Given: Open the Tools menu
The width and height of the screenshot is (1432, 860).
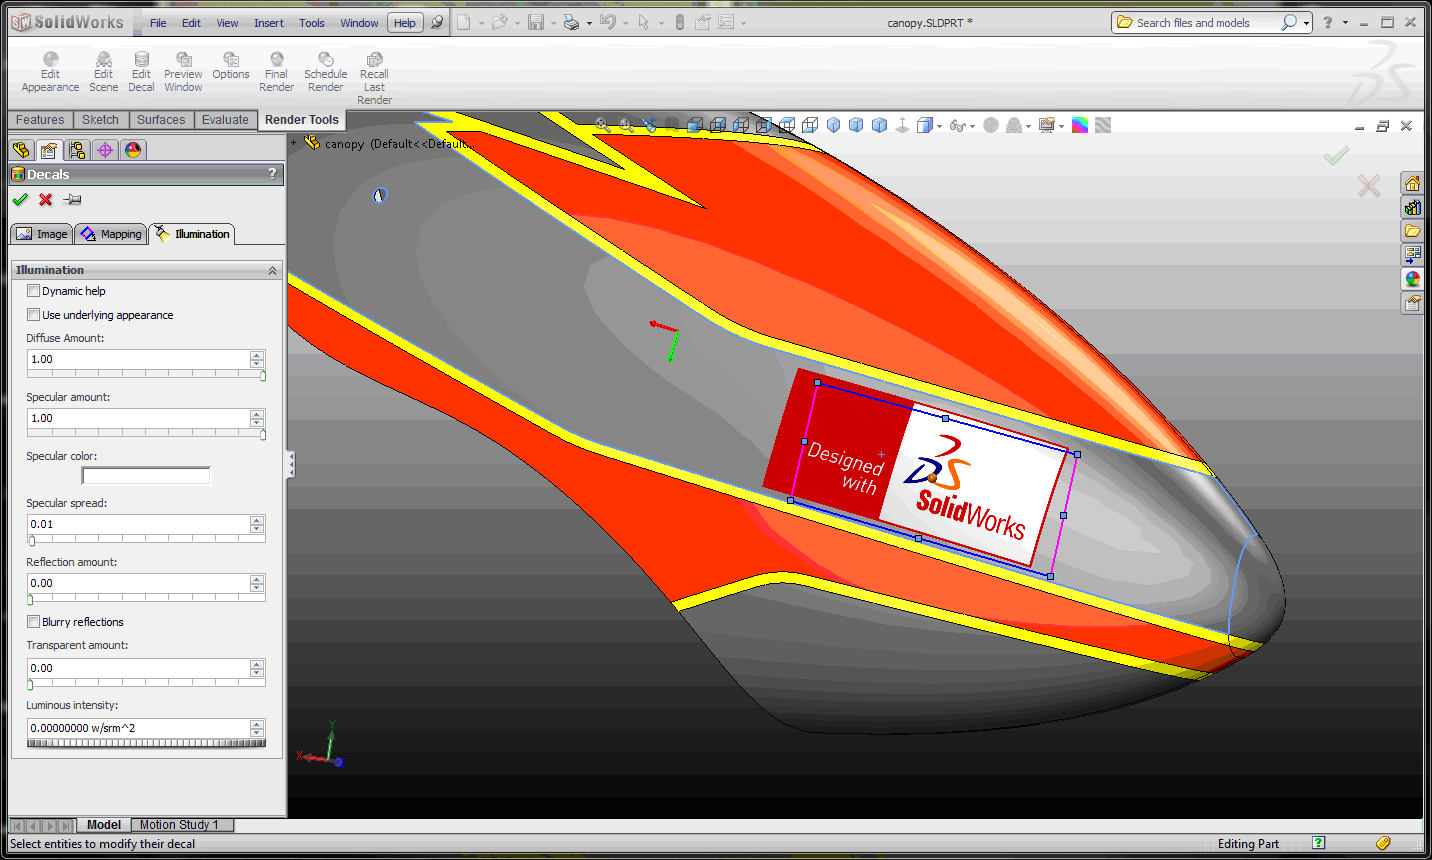Looking at the screenshot, I should click(x=312, y=23).
